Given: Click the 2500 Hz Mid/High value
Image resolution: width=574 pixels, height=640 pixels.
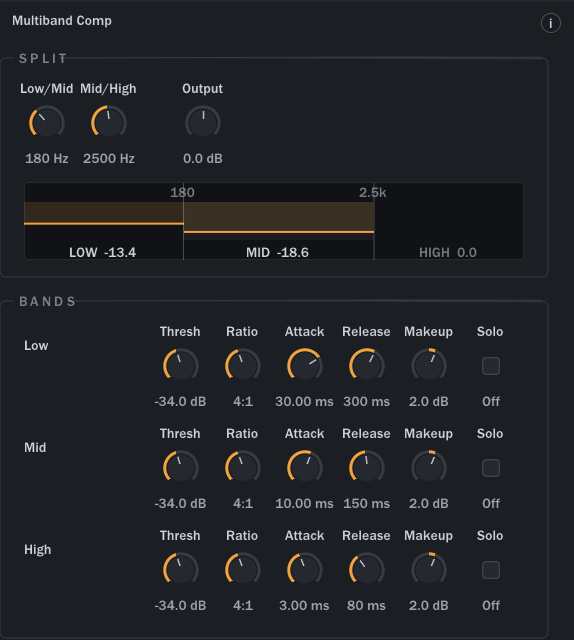Looking at the screenshot, I should [109, 158].
